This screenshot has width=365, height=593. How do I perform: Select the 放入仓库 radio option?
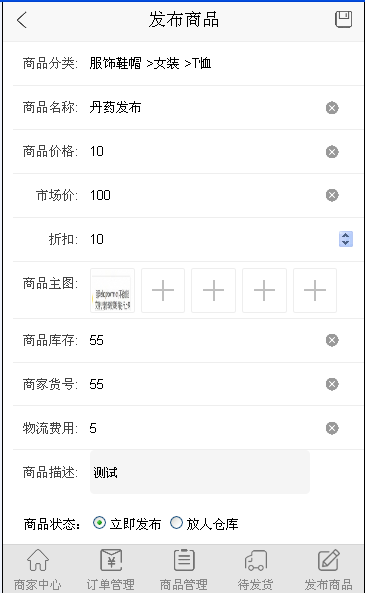pos(176,523)
